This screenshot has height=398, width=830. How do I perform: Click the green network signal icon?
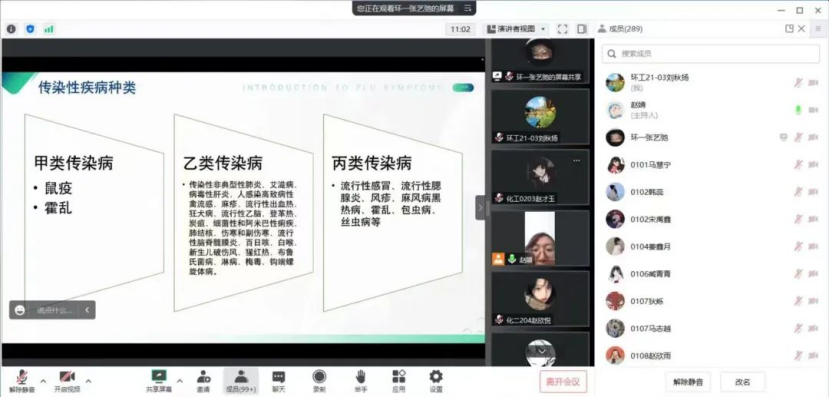pyautogui.click(x=49, y=29)
